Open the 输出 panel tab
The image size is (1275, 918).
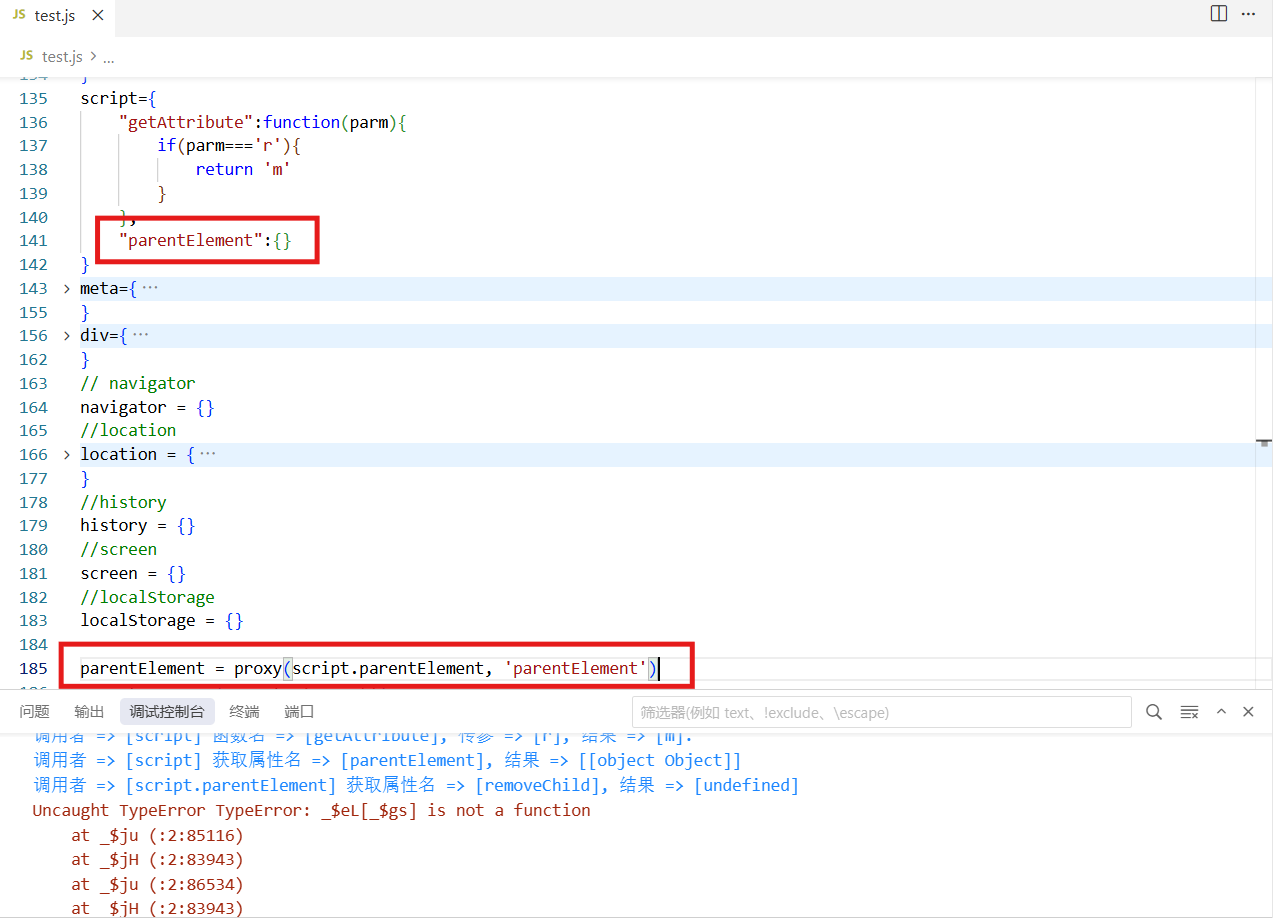[89, 712]
